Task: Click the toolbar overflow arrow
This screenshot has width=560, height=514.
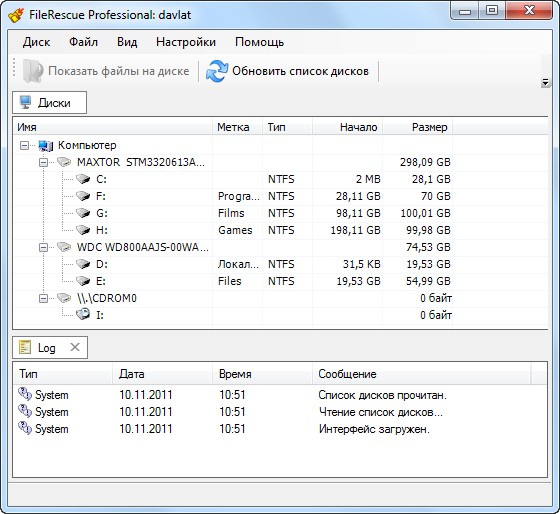Action: [545, 83]
